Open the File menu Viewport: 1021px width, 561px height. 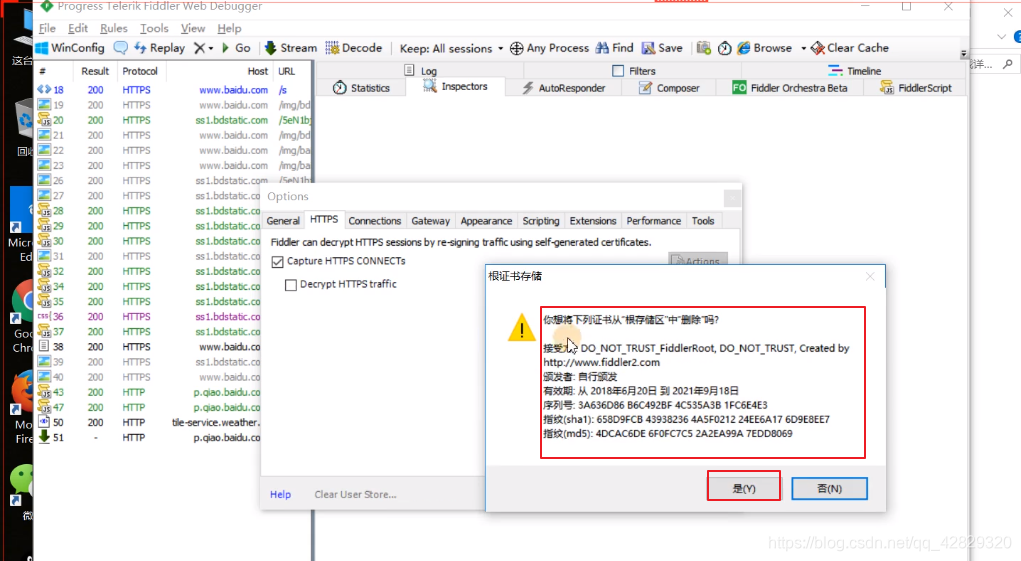(47, 29)
